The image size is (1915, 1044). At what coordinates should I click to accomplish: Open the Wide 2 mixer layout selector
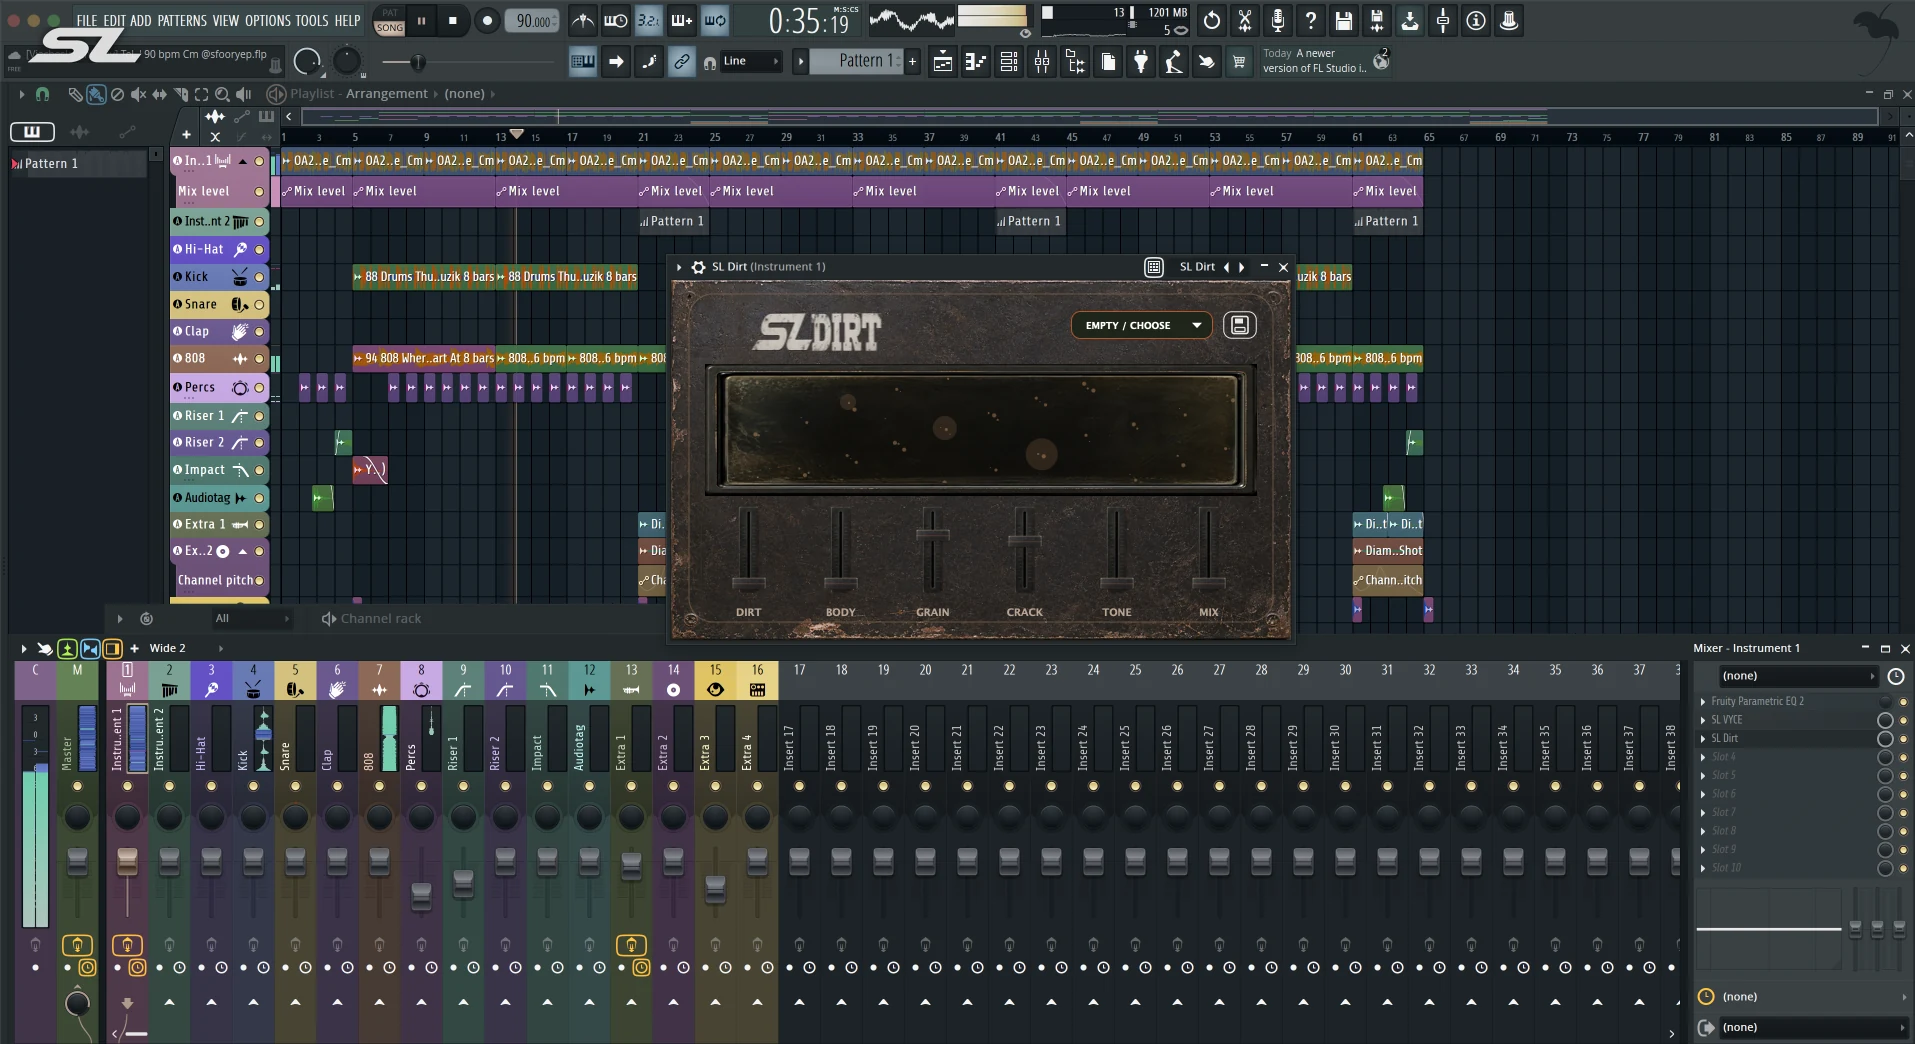coord(185,648)
